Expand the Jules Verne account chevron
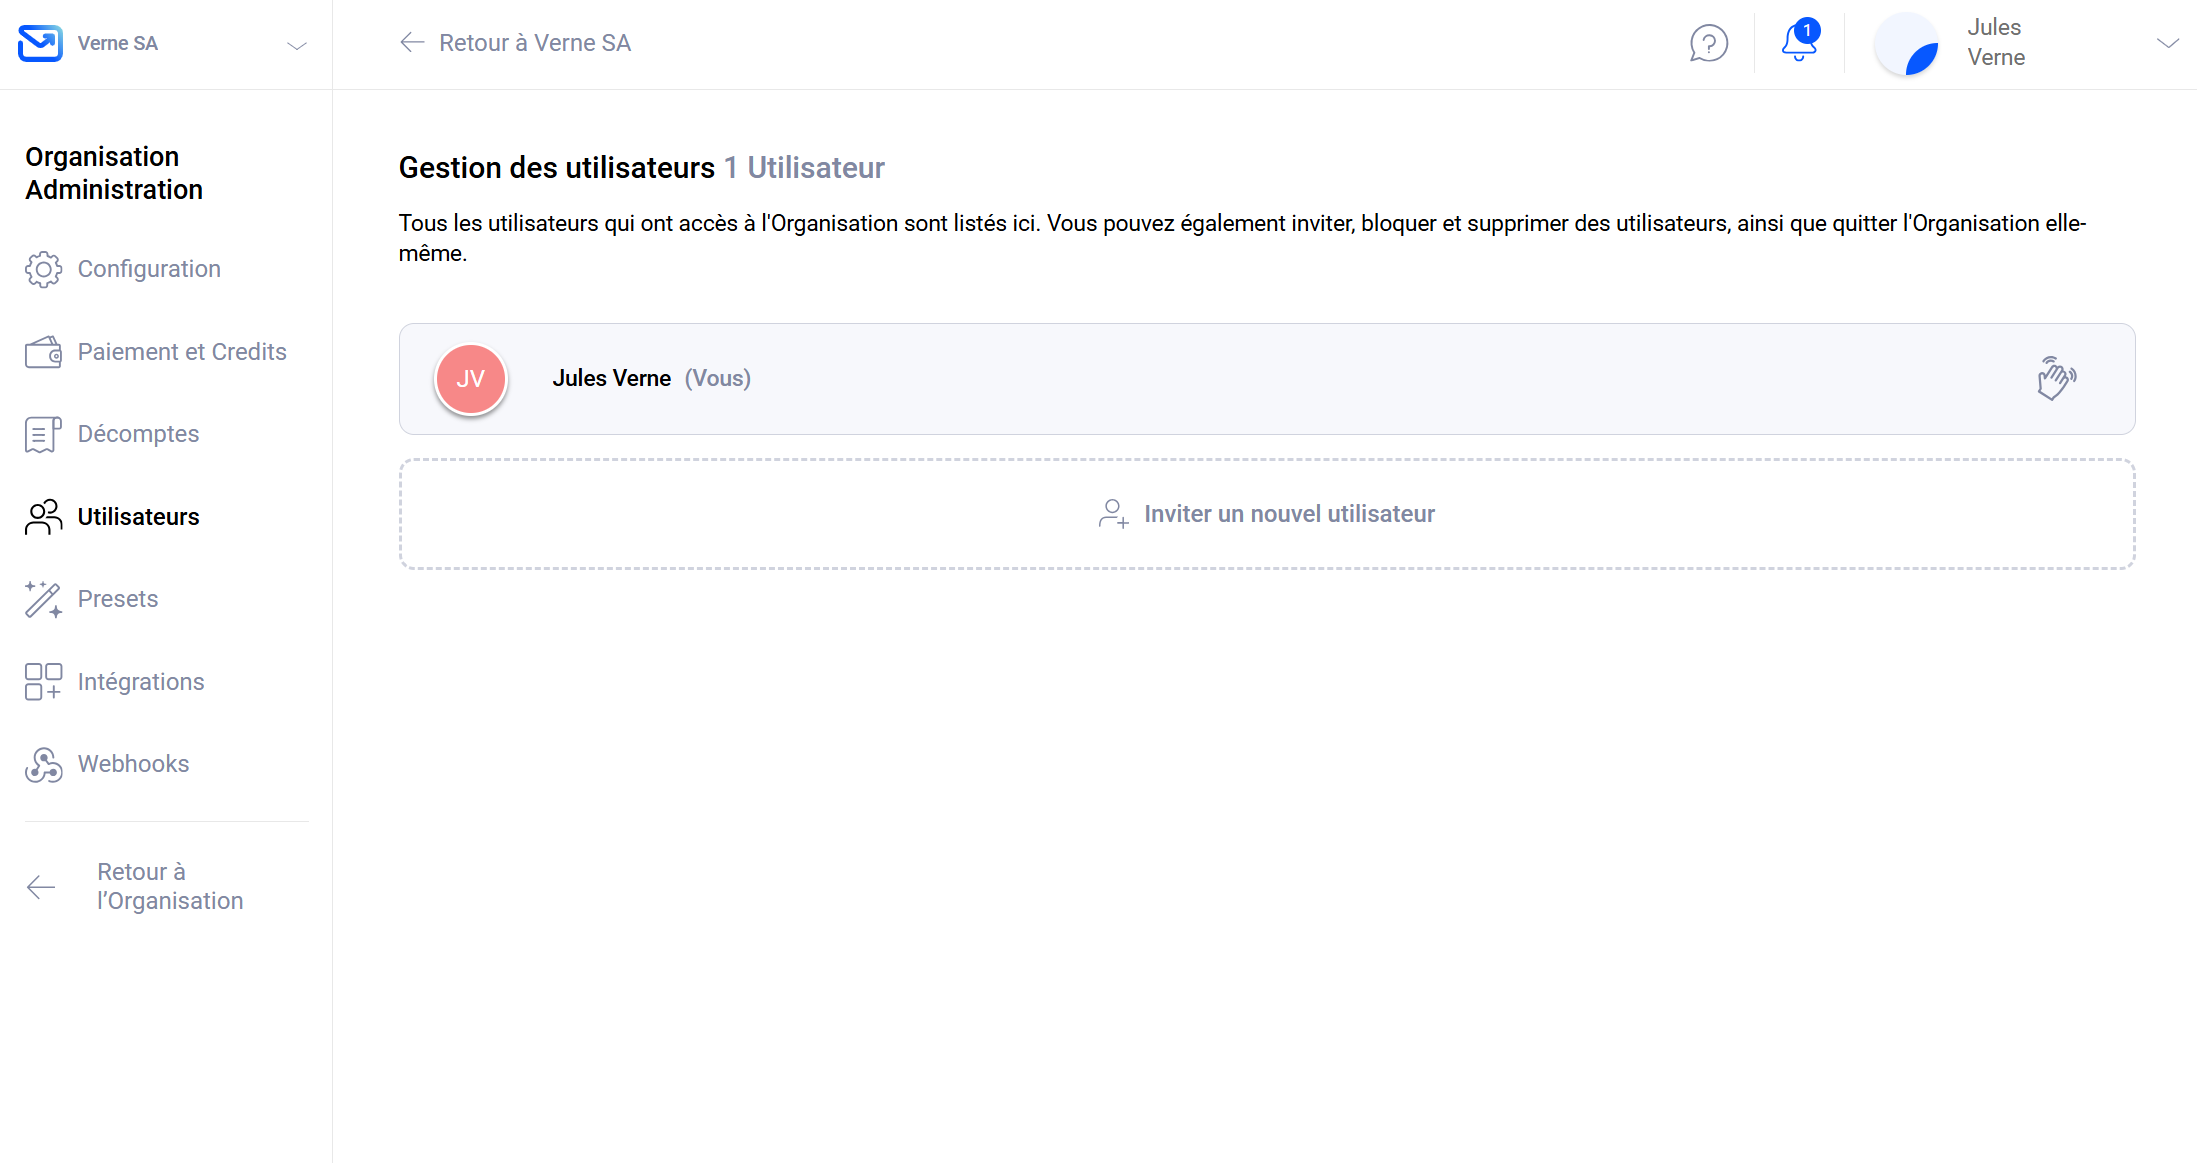 click(x=2167, y=43)
